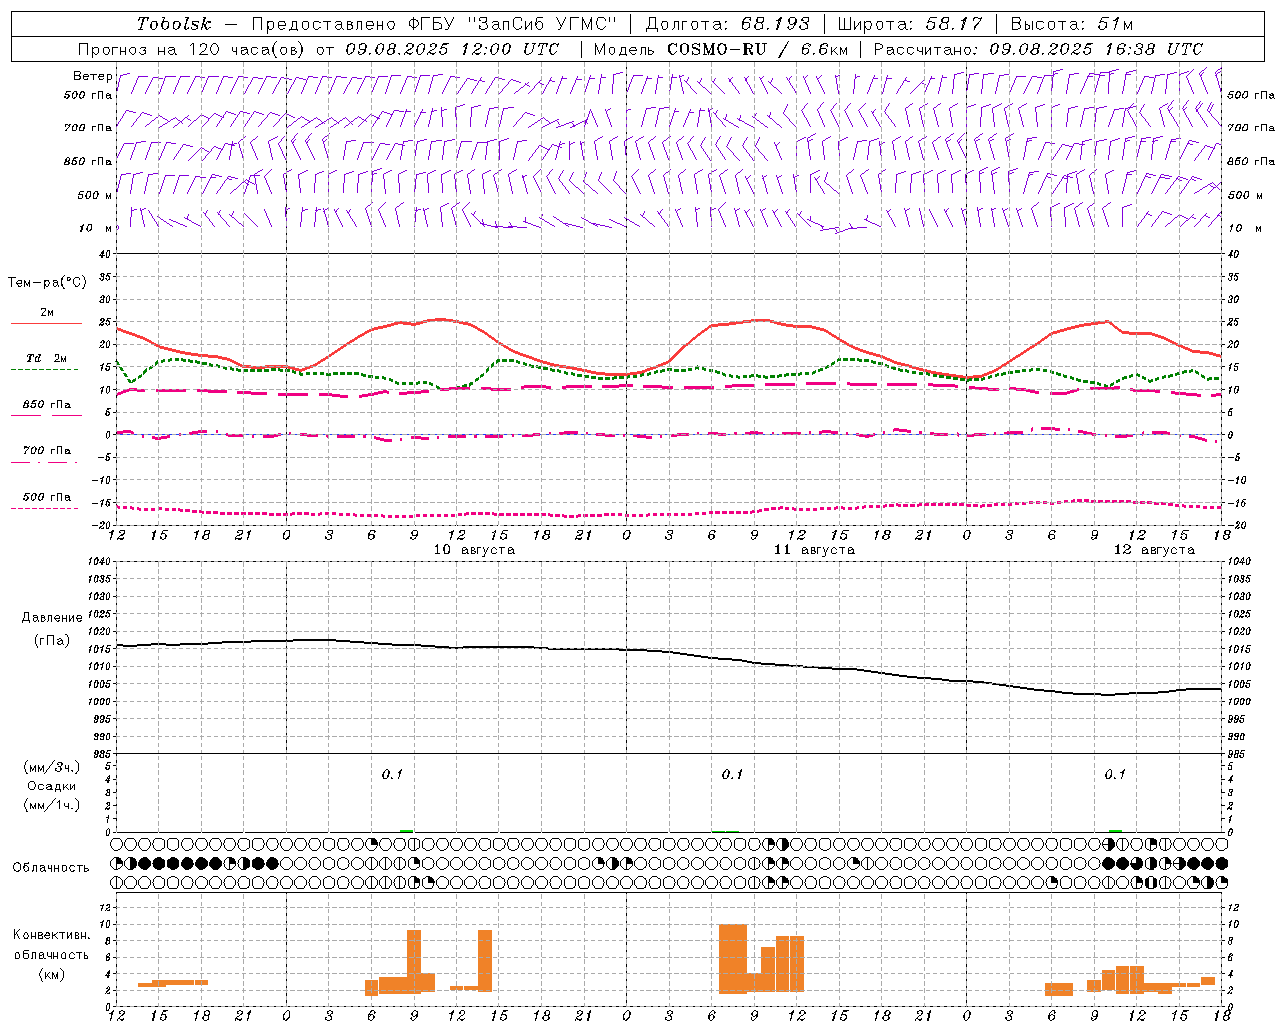The image size is (1280, 1024).
Task: Click the 'Осадки' precipitation label
Action: (x=52, y=786)
